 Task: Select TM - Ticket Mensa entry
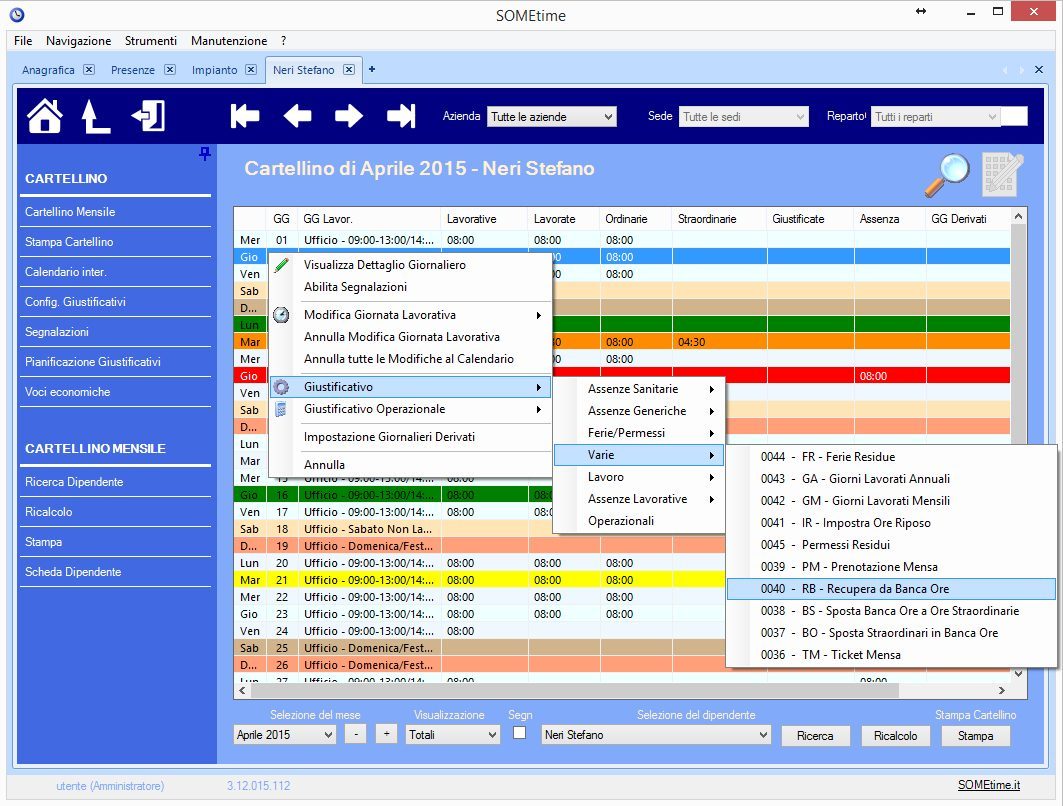891,655
